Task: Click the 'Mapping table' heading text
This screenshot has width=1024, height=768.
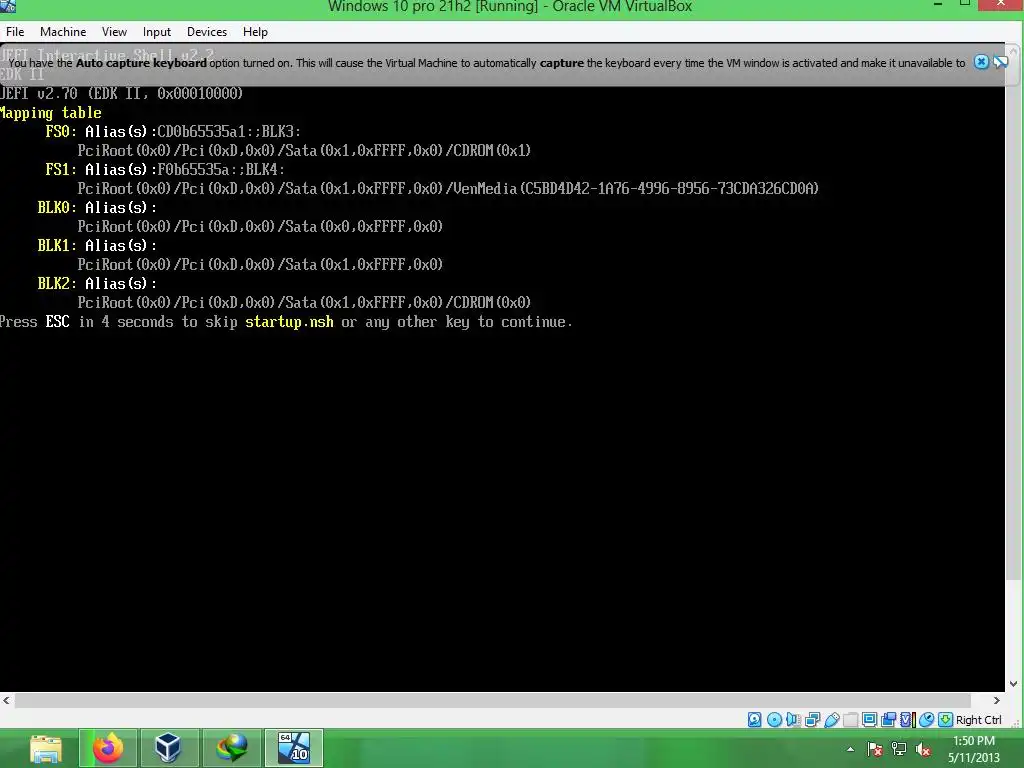Action: tap(51, 113)
